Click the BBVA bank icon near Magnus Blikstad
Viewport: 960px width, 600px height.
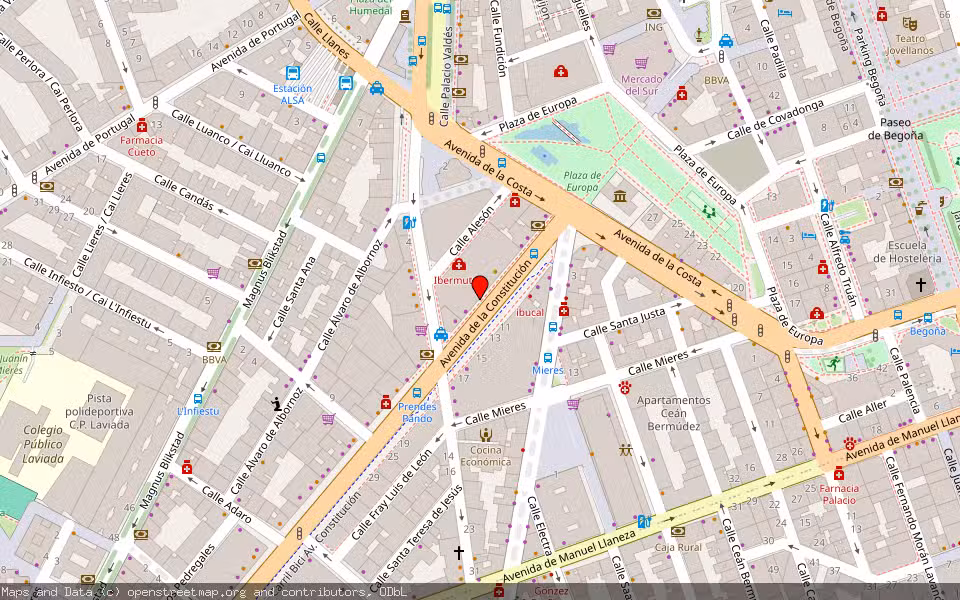point(214,346)
